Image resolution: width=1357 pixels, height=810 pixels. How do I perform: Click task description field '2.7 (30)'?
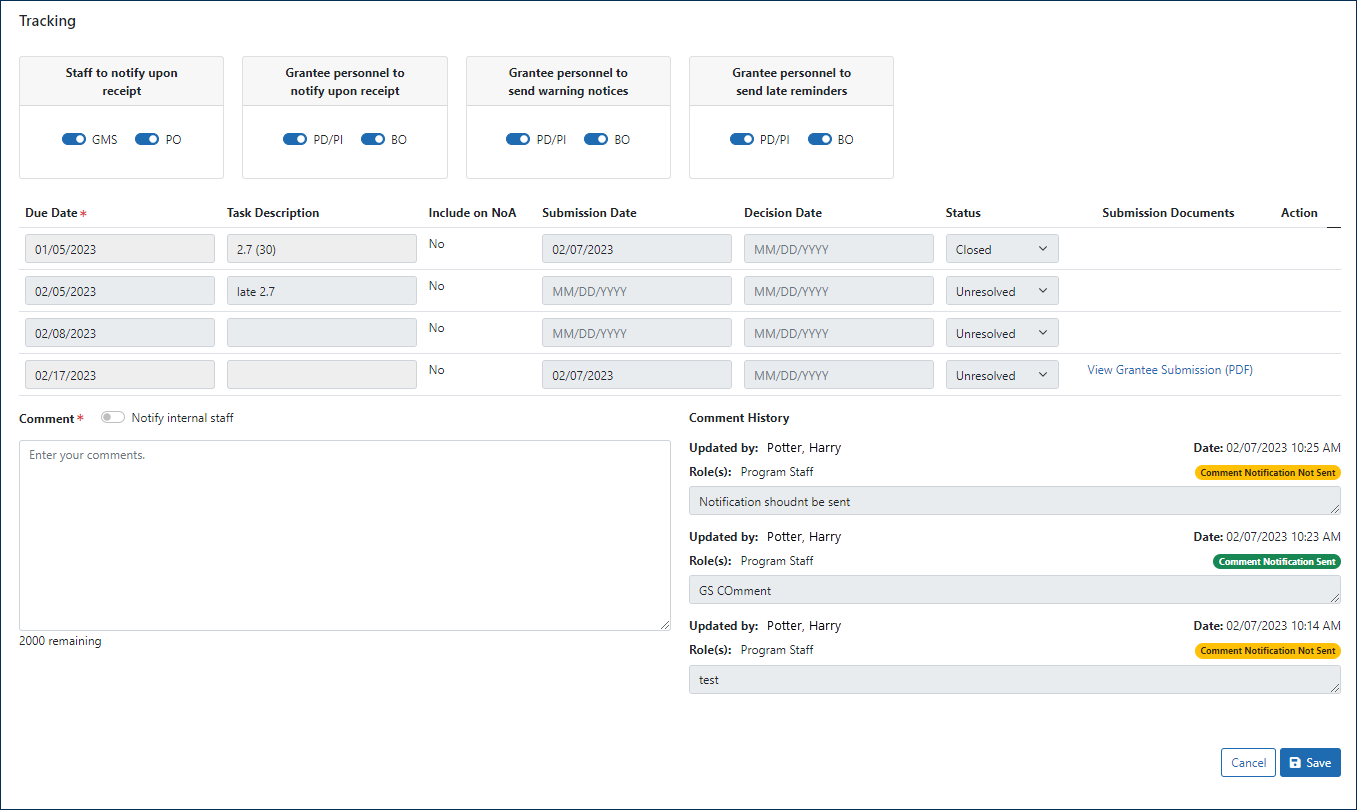pos(322,249)
